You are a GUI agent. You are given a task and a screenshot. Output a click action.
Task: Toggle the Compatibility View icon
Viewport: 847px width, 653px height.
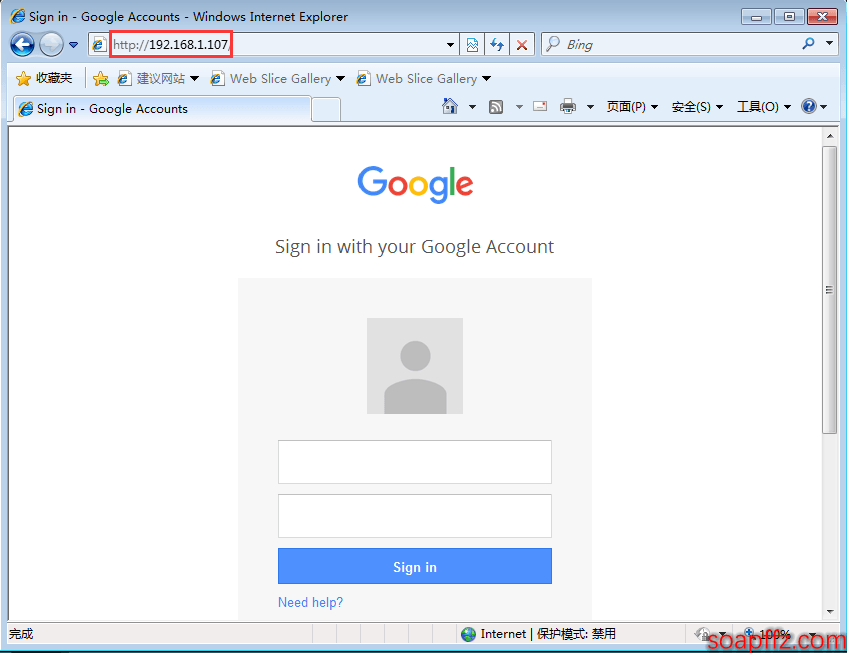point(472,44)
